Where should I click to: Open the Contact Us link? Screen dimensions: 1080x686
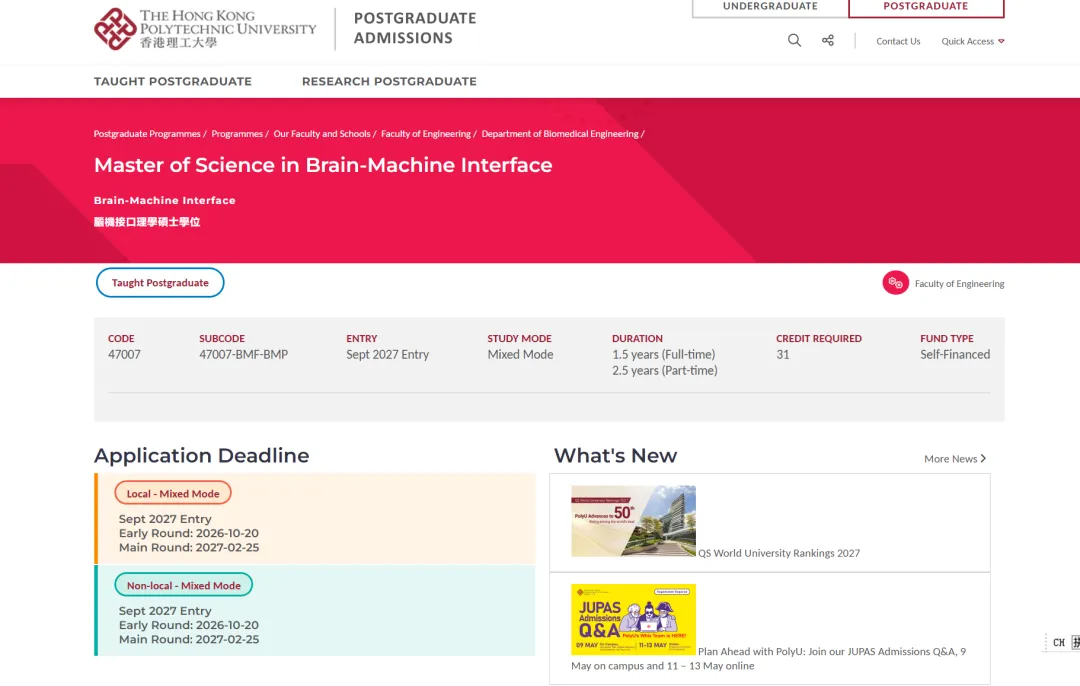coord(898,41)
